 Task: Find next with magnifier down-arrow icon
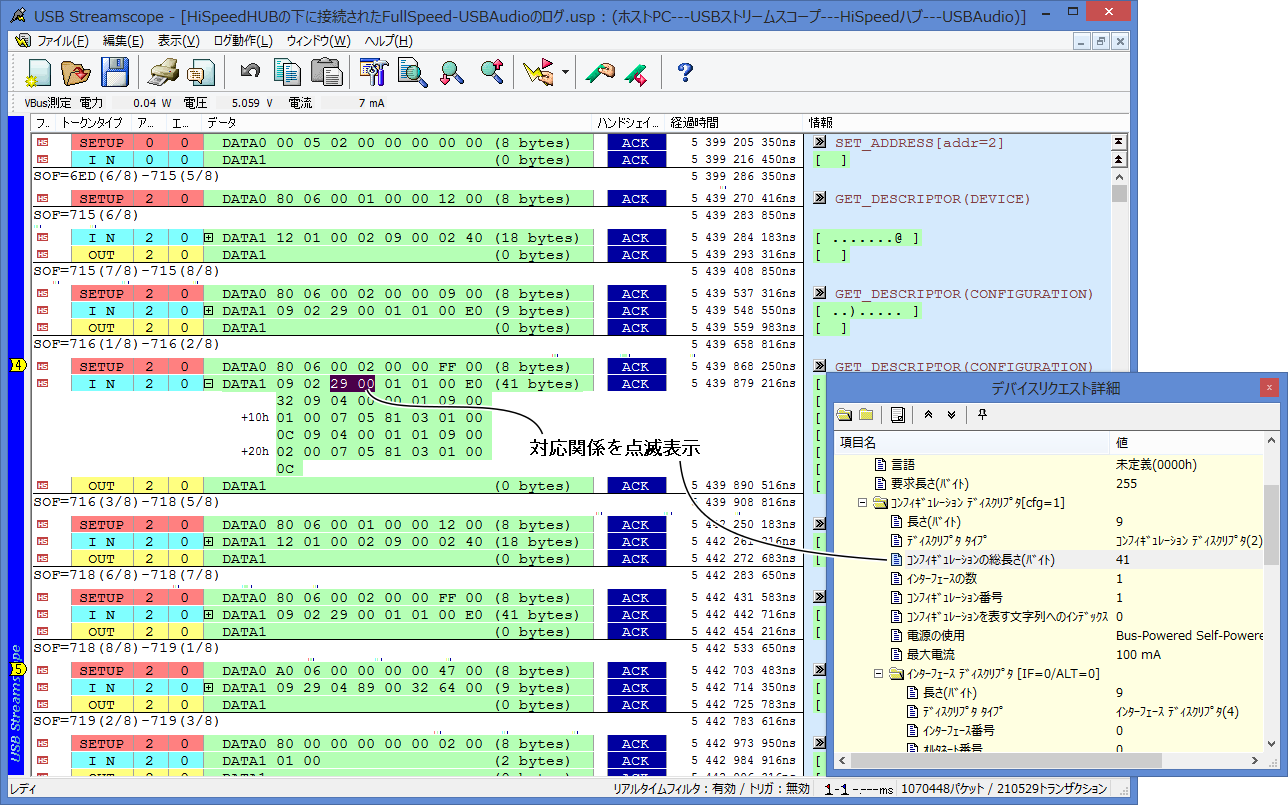coord(451,72)
